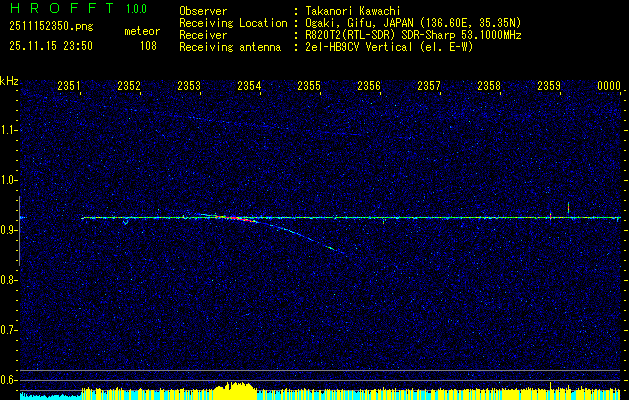629x400 pixels.
Task: Click the 2354 time marker
Action: click(249, 86)
